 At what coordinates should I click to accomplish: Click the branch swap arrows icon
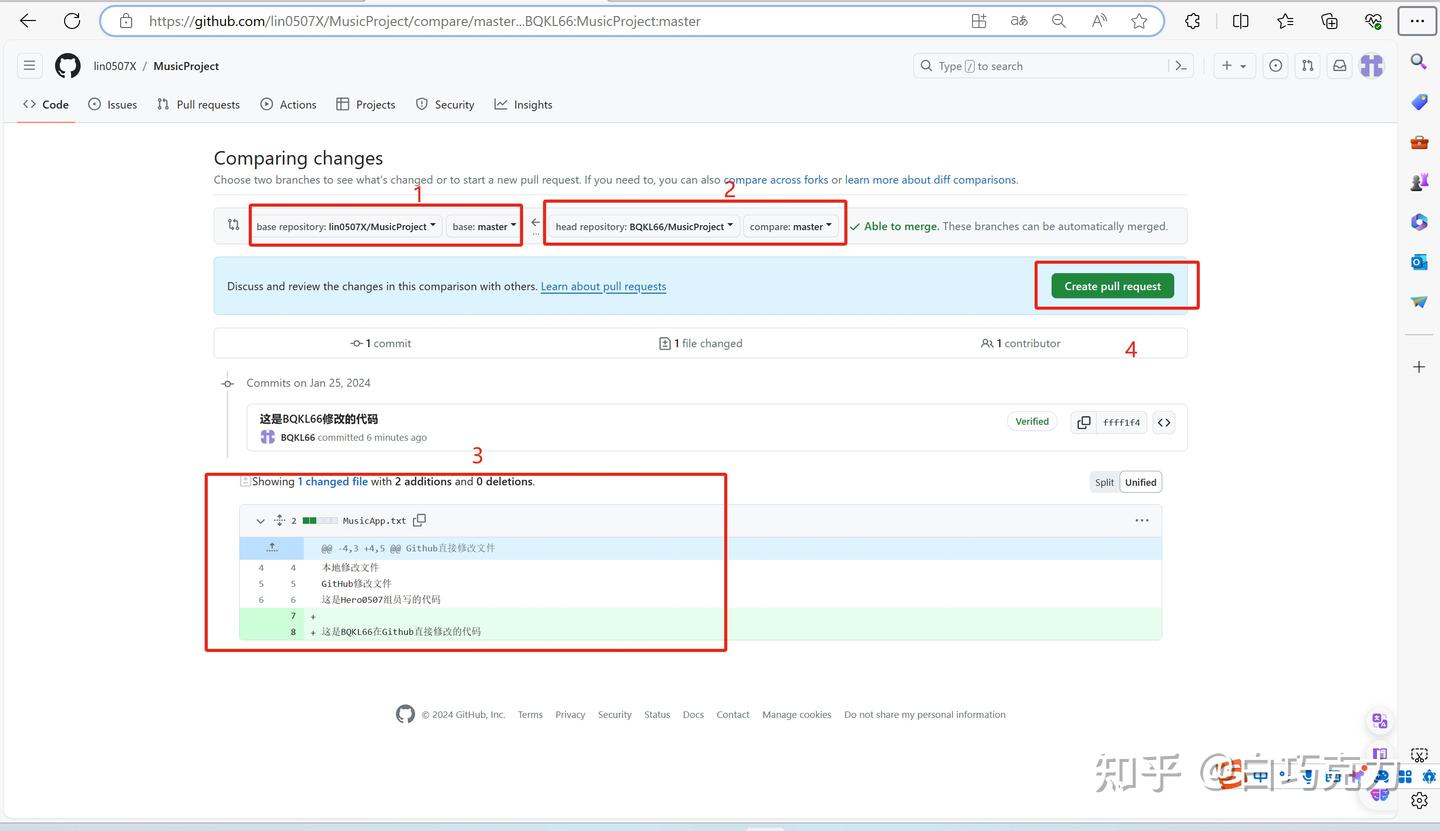point(230,225)
